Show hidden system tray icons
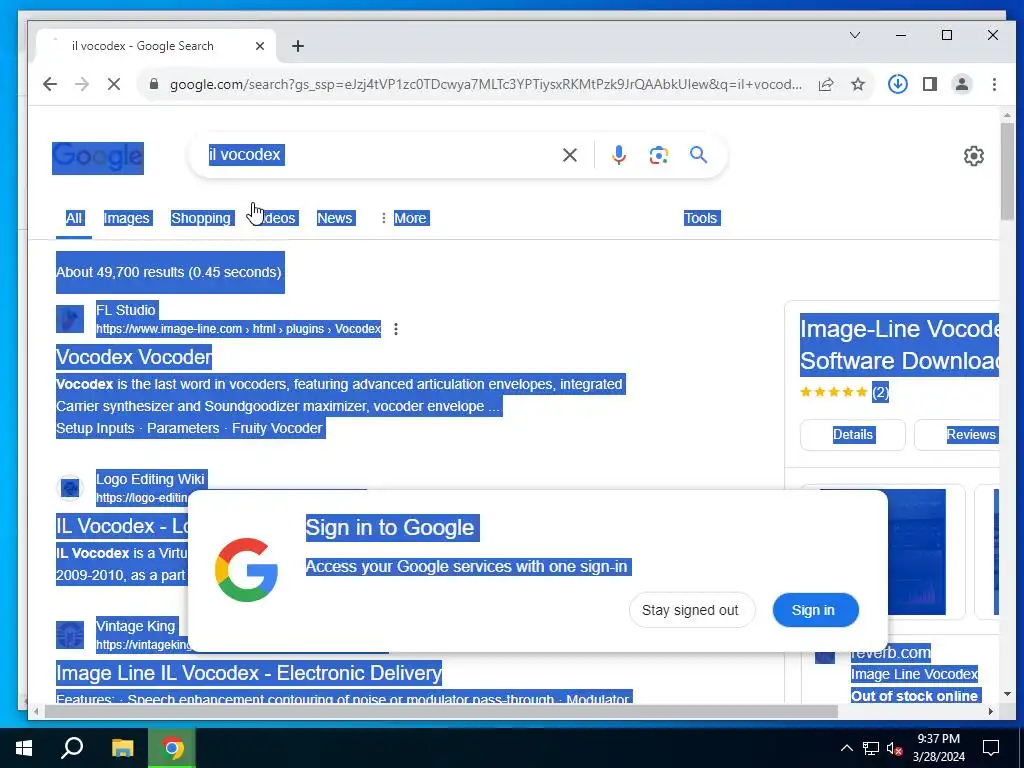1024x768 pixels. click(x=846, y=748)
